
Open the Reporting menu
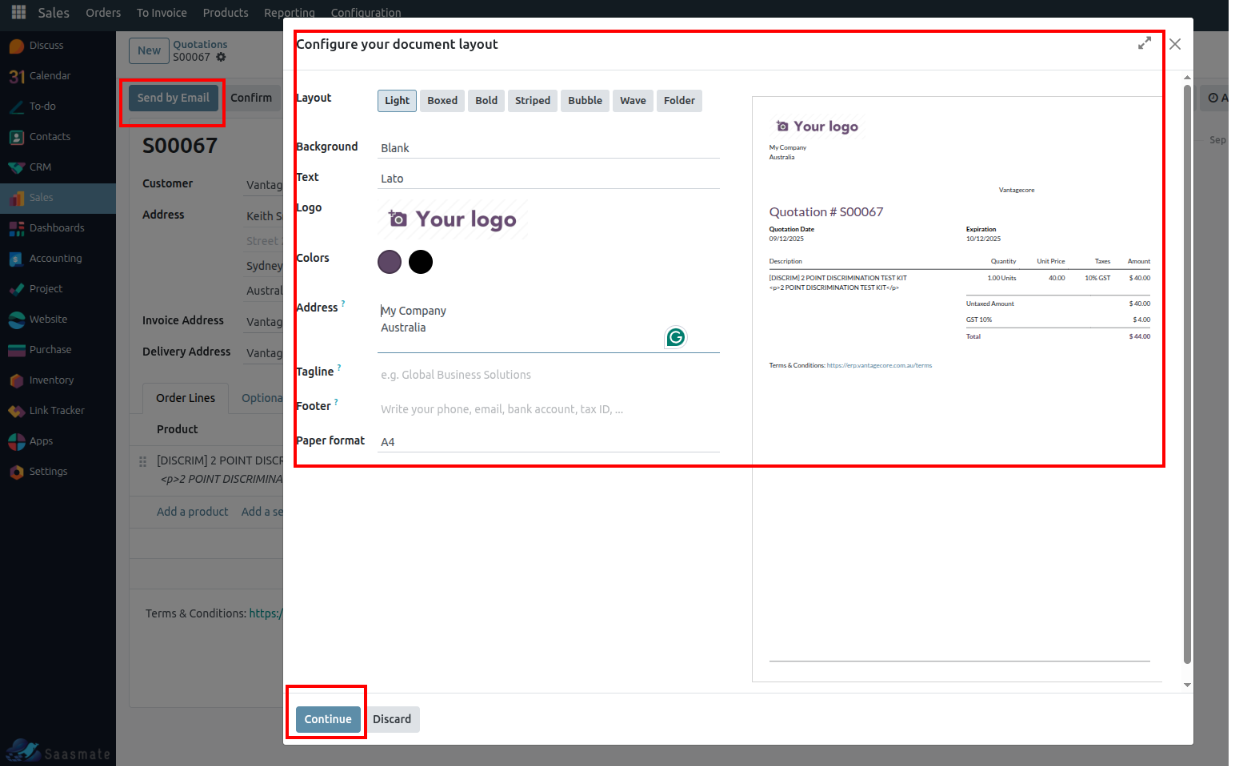coord(289,13)
